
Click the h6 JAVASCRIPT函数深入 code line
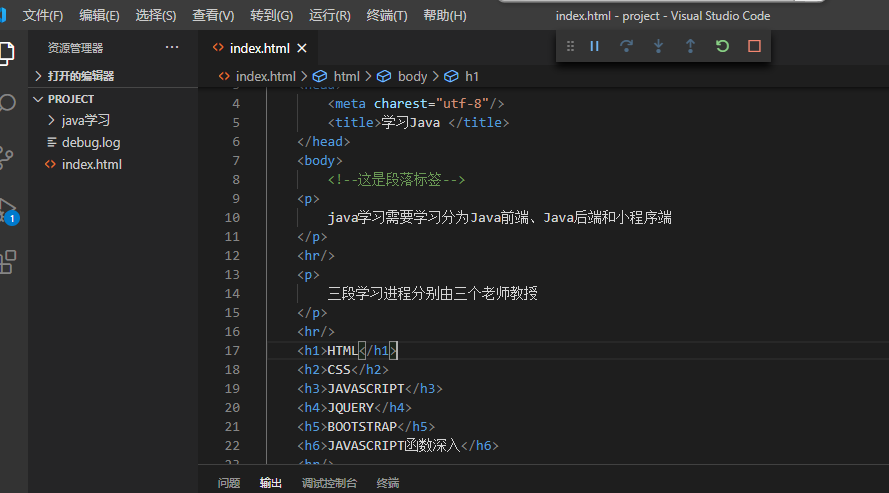click(398, 446)
